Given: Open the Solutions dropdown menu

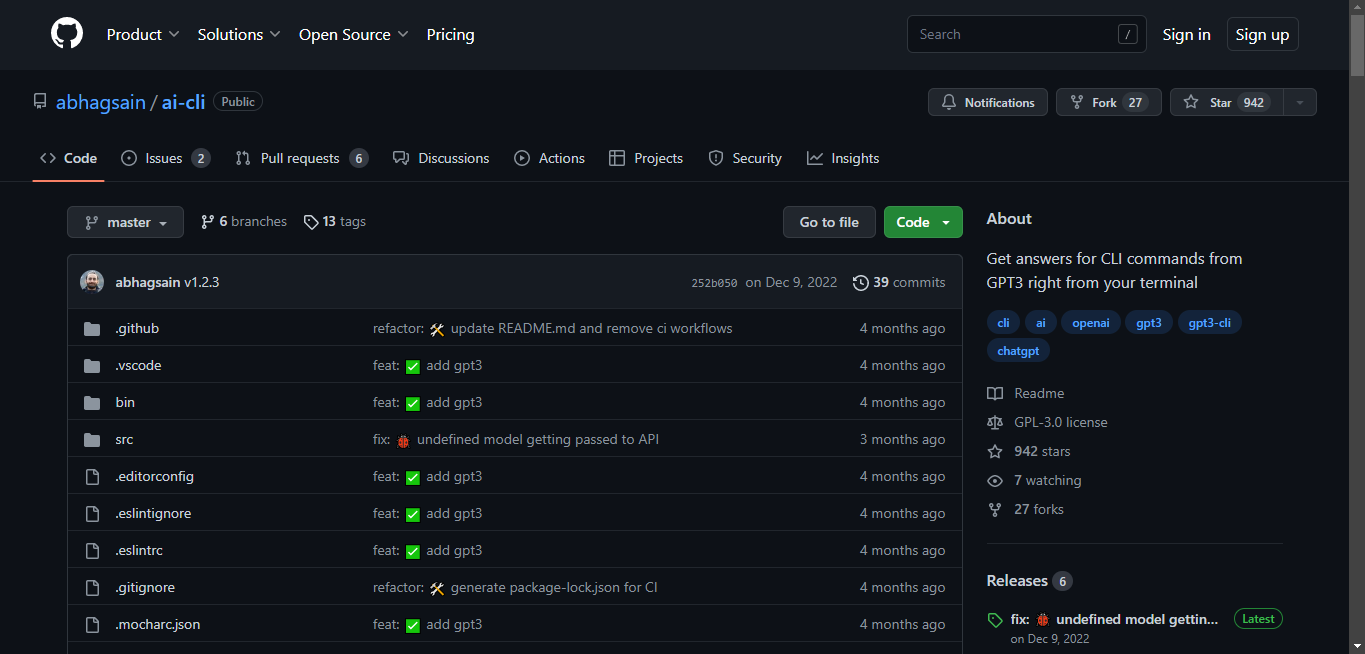Looking at the screenshot, I should click(239, 34).
